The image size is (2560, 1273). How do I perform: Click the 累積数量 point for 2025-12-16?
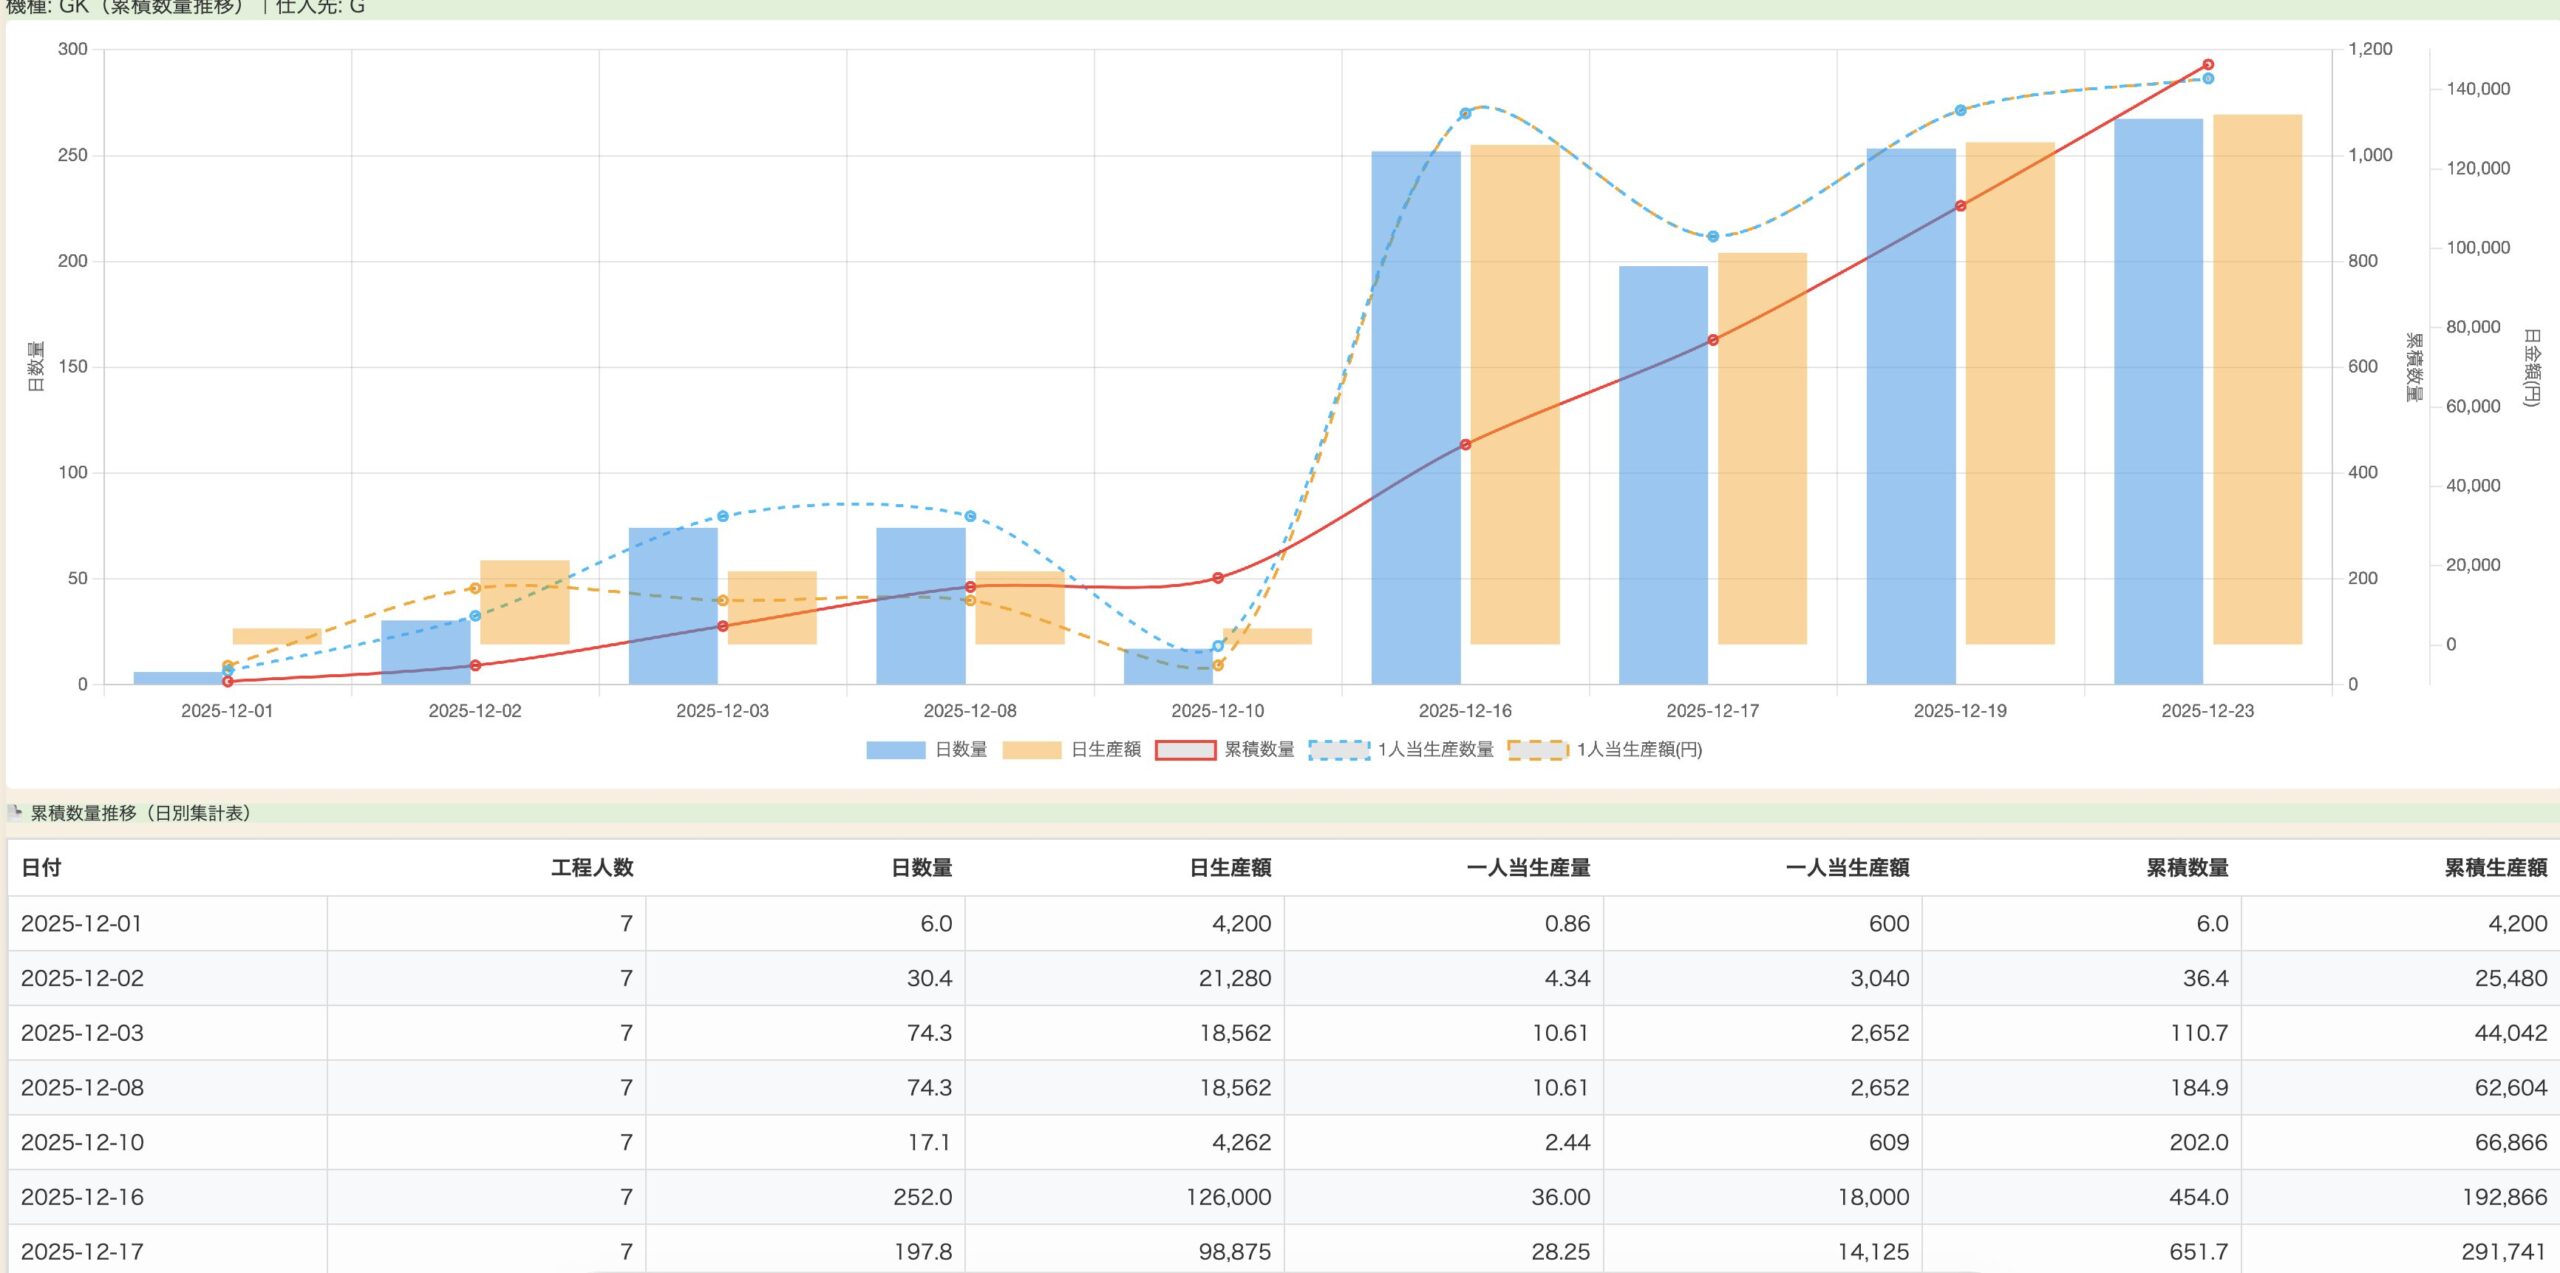(x=1465, y=445)
